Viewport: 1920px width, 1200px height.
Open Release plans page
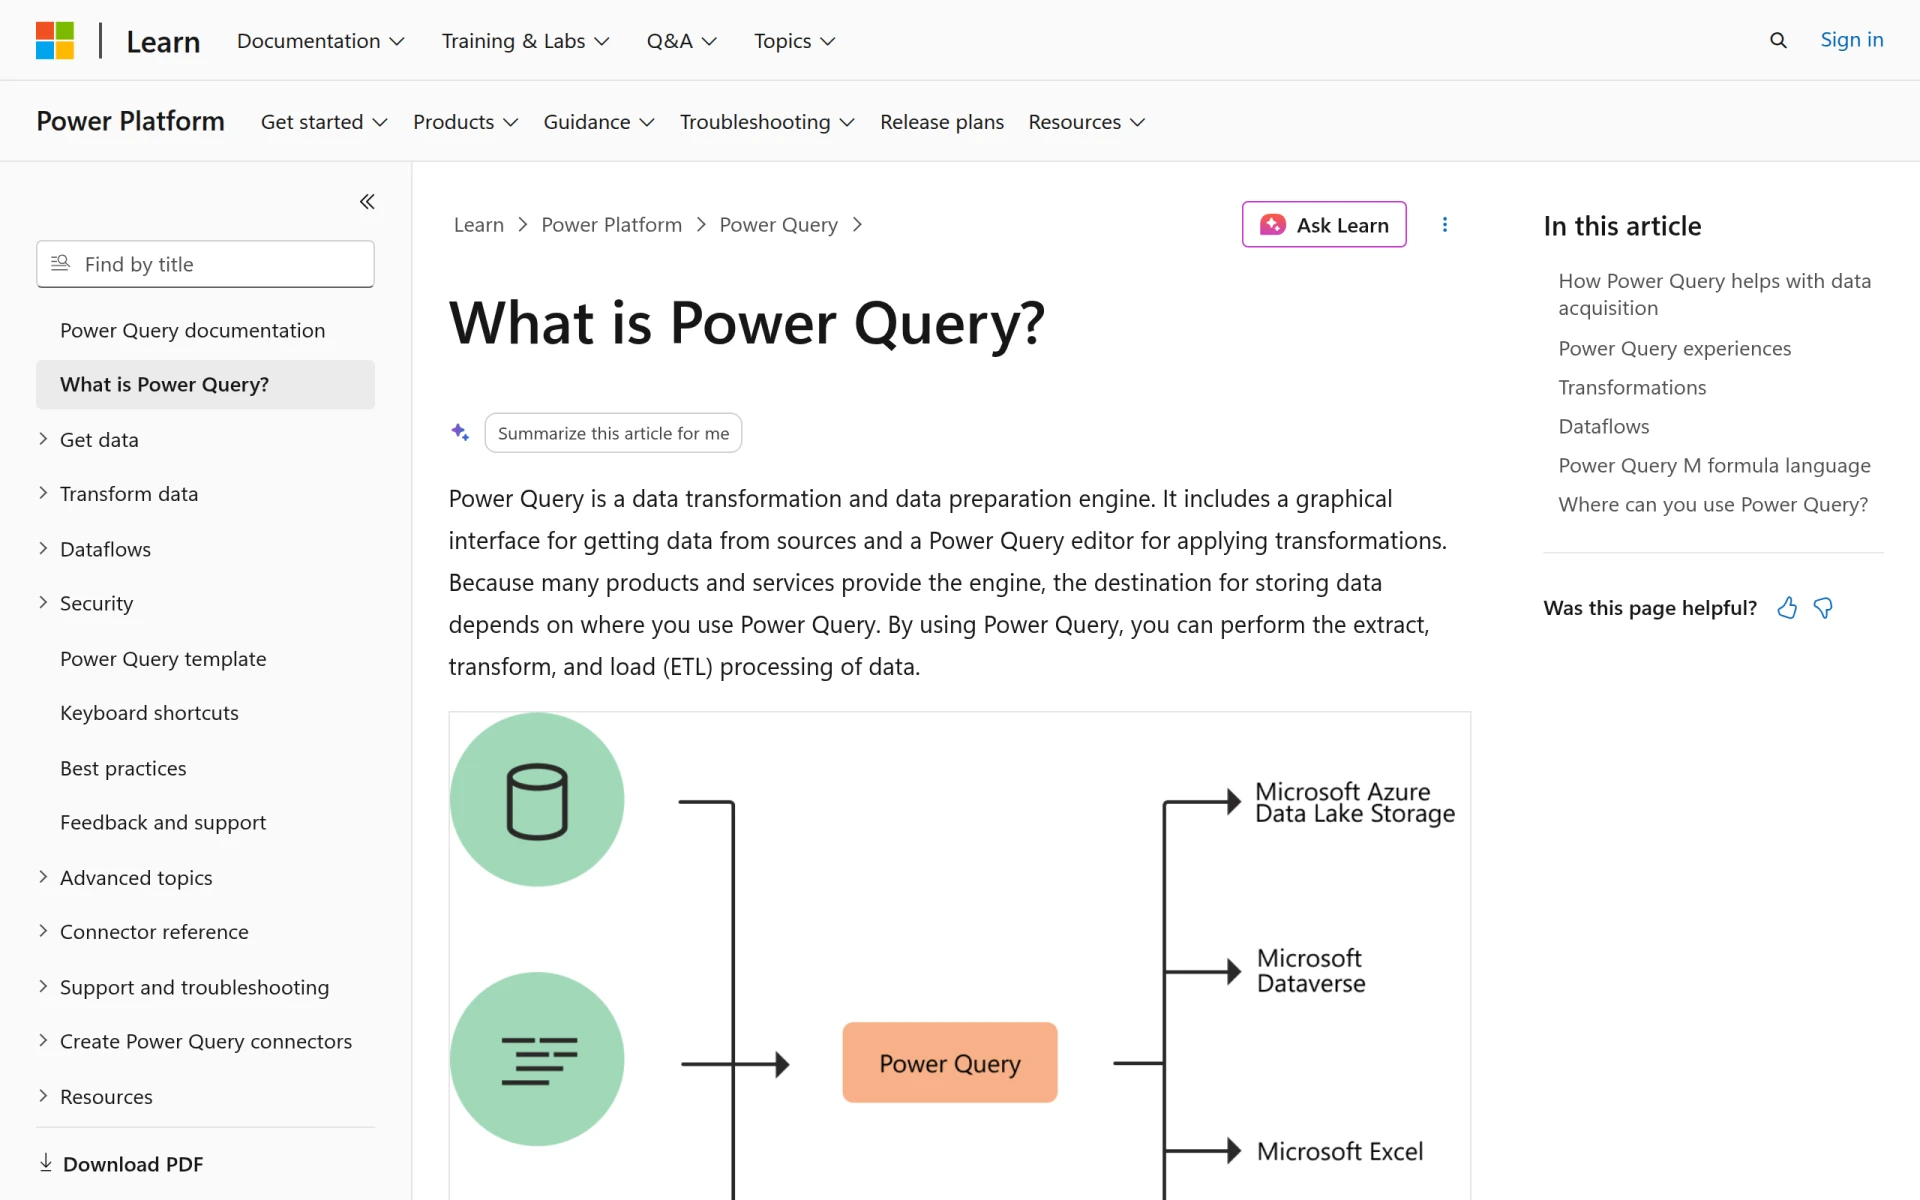(x=942, y=122)
